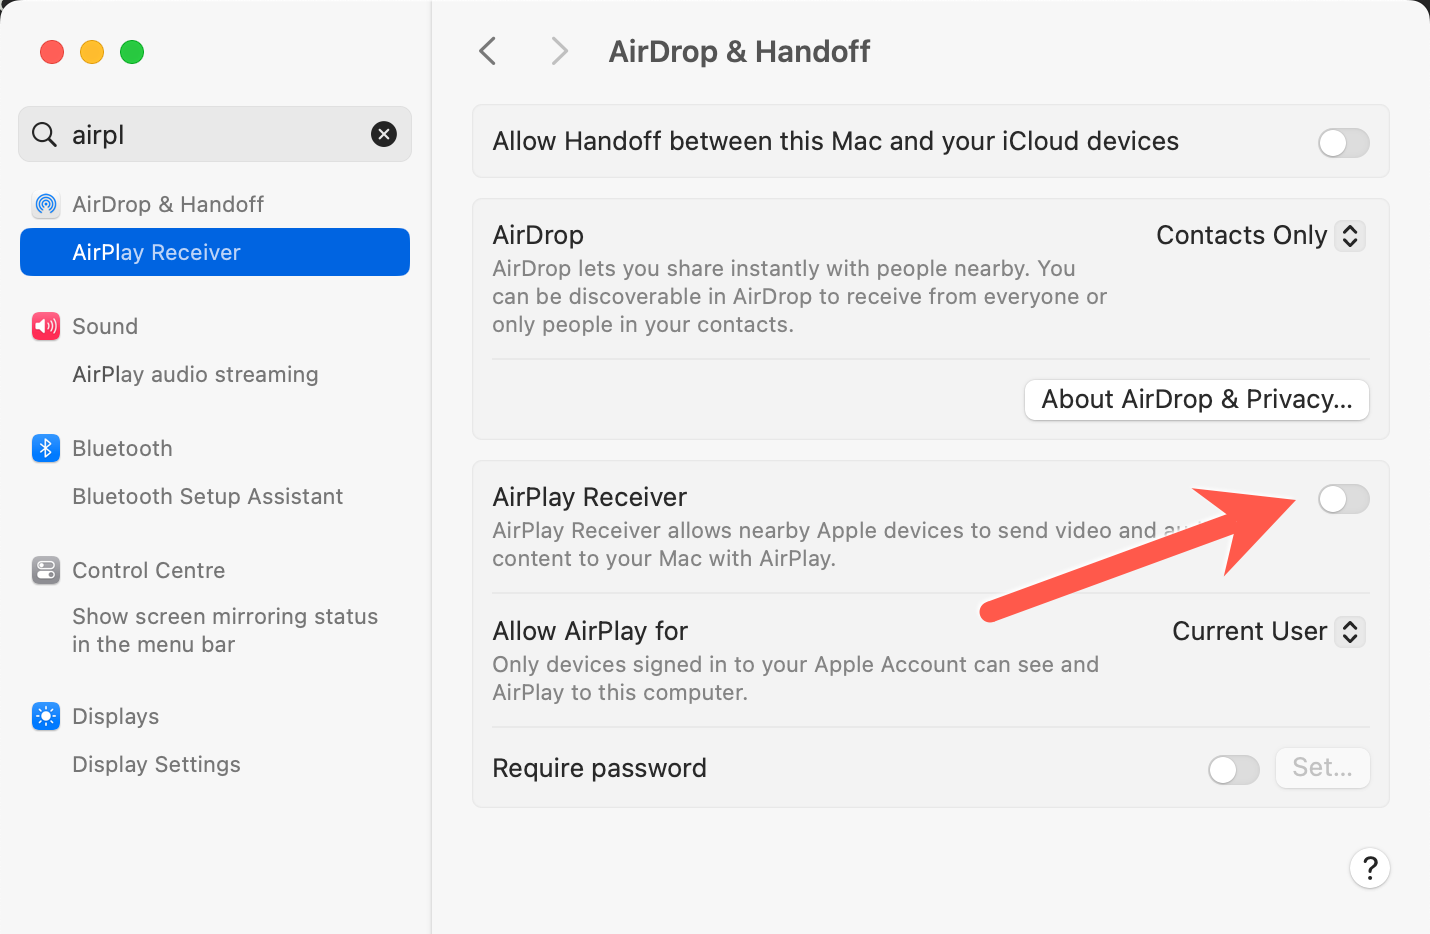This screenshot has height=934, width=1430.
Task: Select AirPlay audio streaming search result
Action: pyautogui.click(x=195, y=374)
